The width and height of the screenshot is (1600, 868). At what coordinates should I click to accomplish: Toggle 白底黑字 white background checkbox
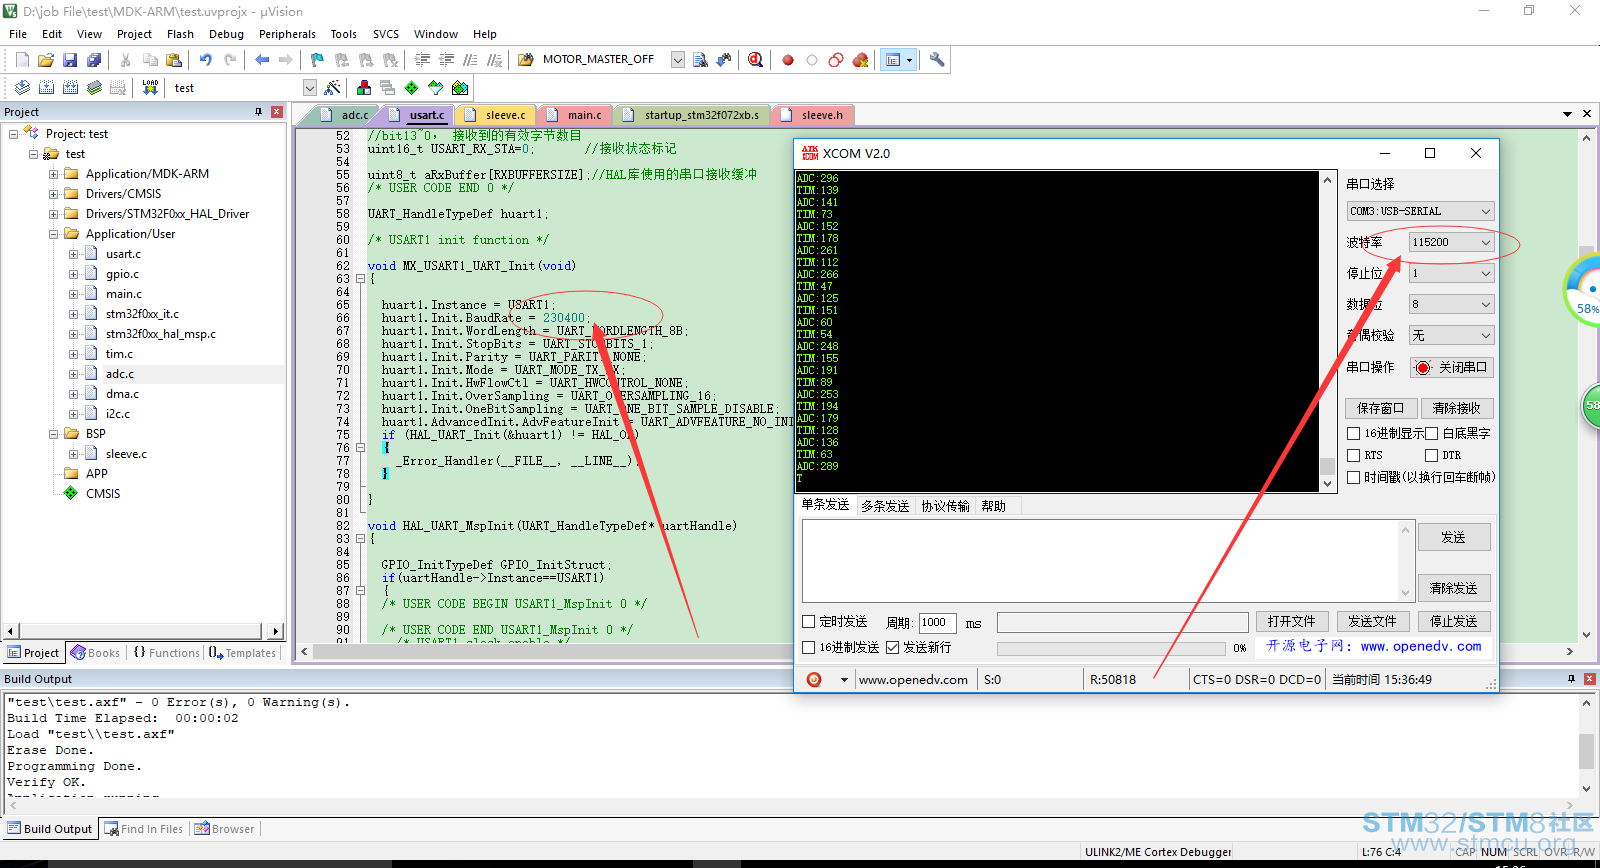click(1431, 433)
